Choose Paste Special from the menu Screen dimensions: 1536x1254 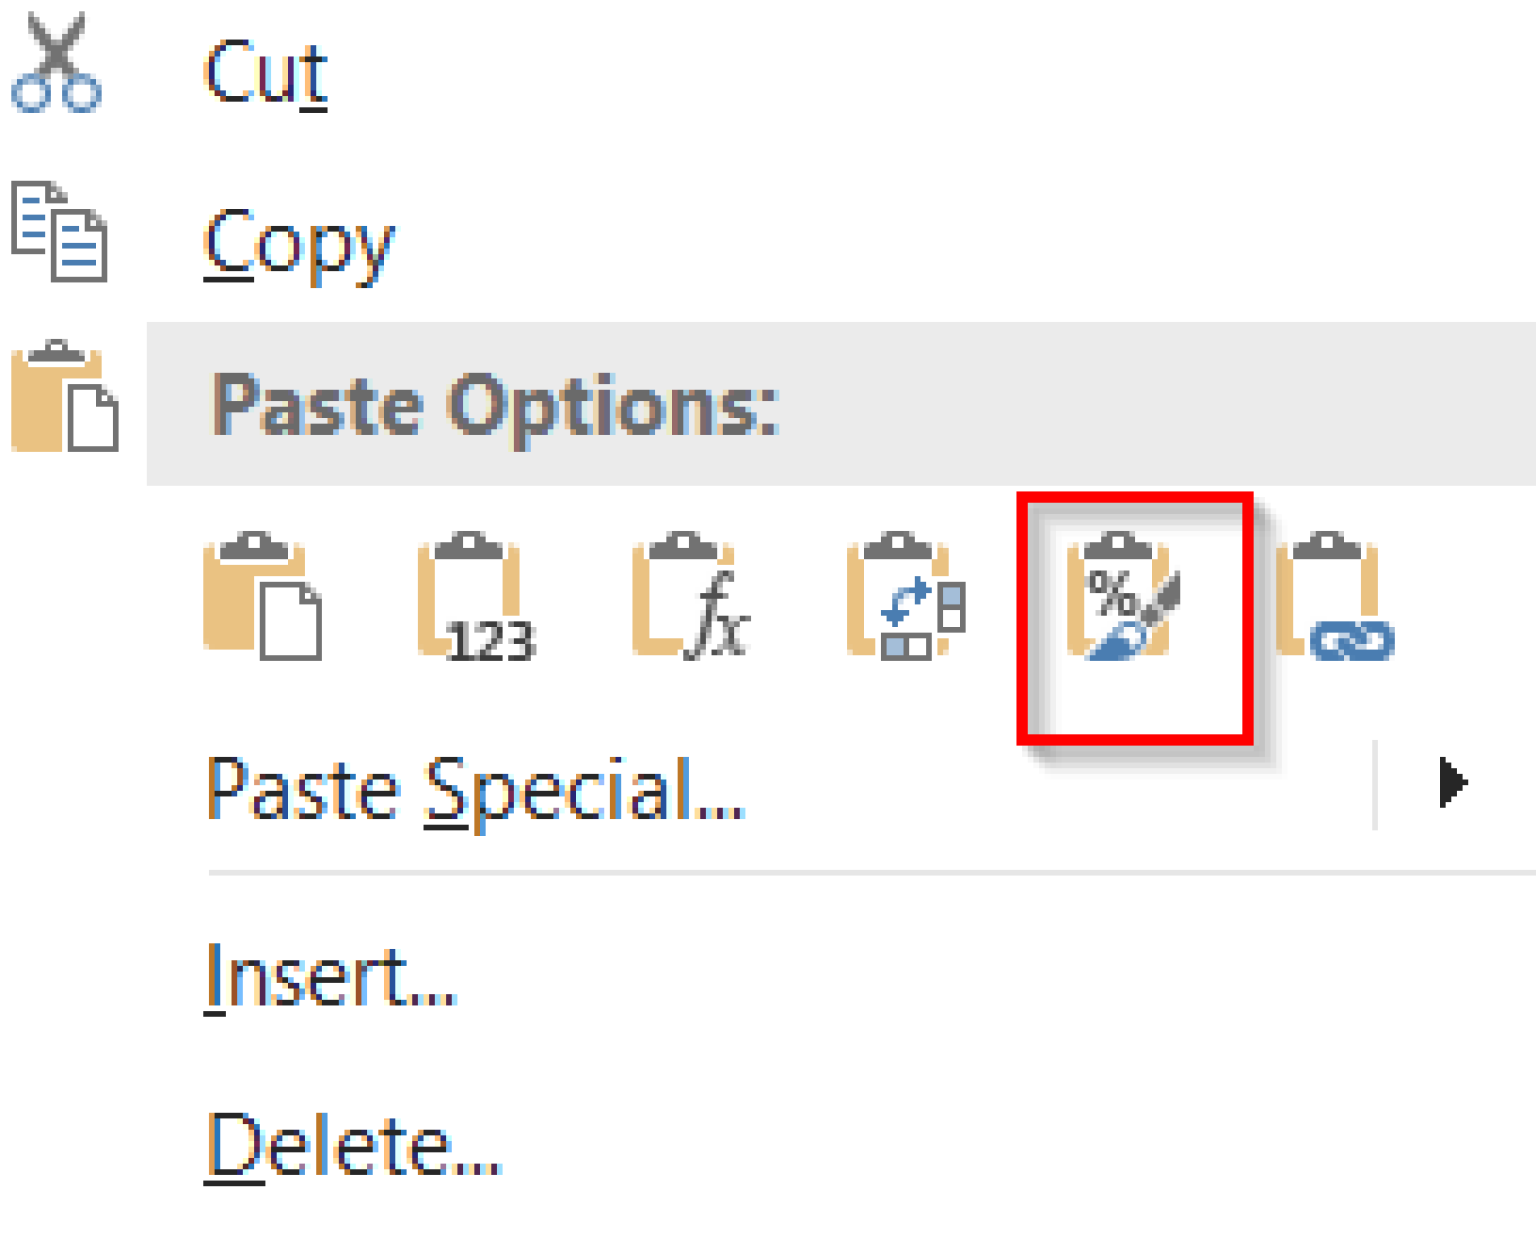475,790
